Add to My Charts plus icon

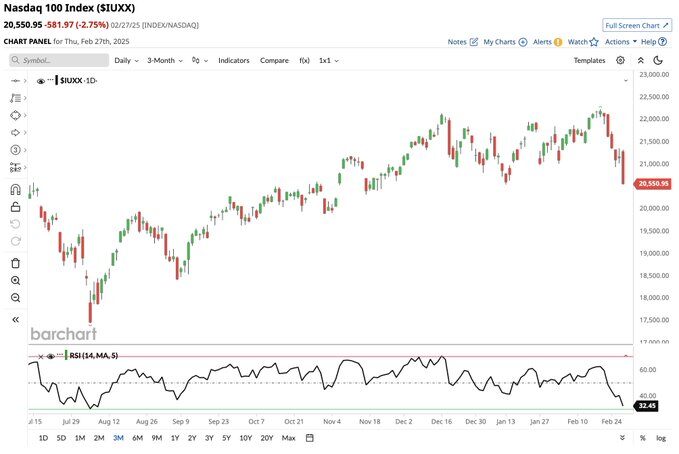click(523, 42)
